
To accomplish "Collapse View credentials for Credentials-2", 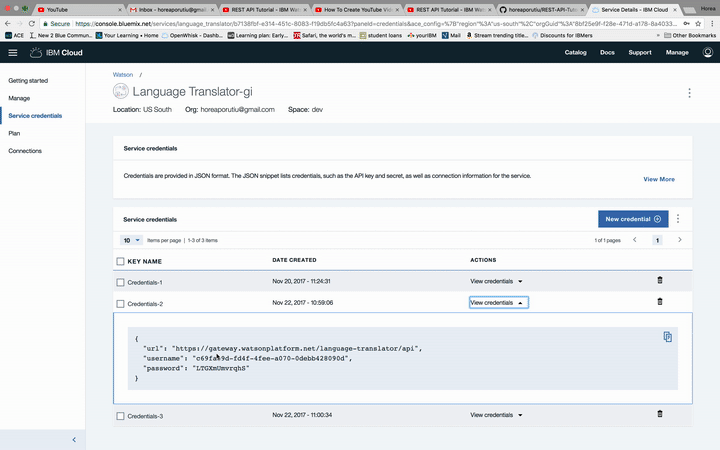I will point(499,303).
